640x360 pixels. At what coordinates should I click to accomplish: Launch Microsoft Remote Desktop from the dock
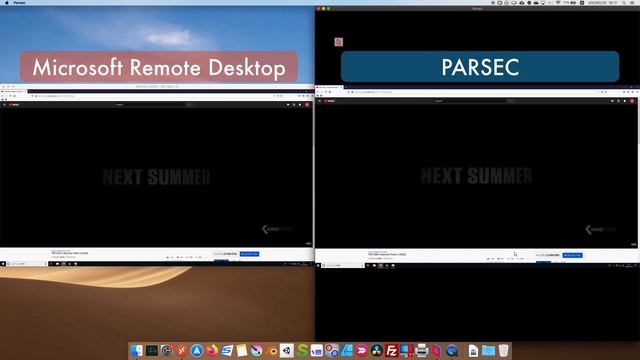182,350
